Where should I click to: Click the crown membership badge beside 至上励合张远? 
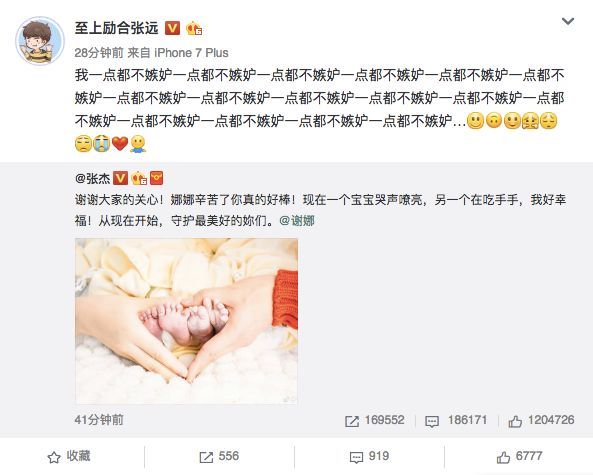coord(194,28)
